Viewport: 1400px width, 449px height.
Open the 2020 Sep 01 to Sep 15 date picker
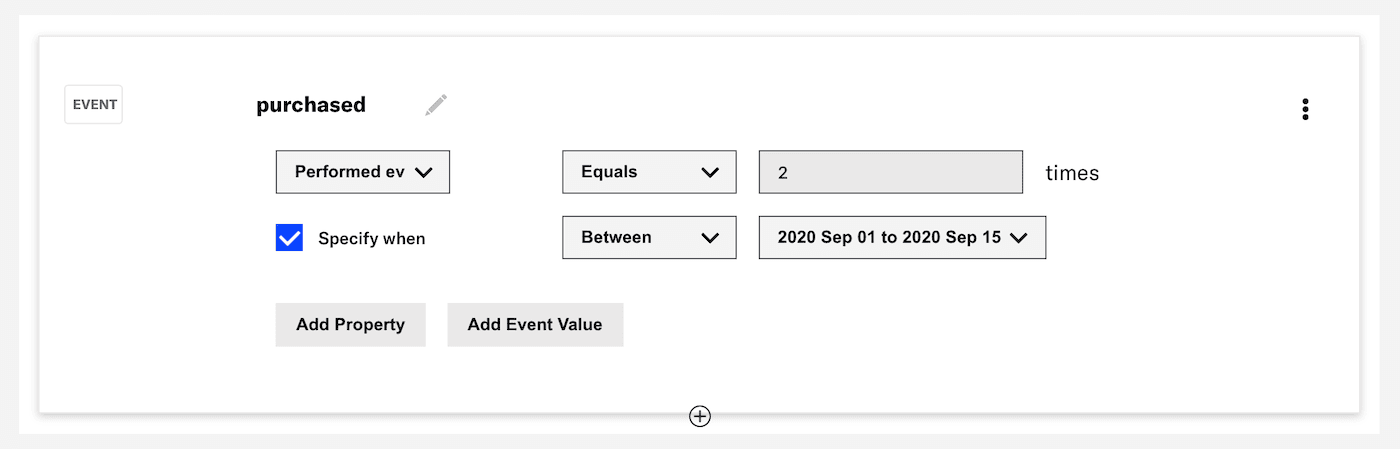[x=890, y=238]
